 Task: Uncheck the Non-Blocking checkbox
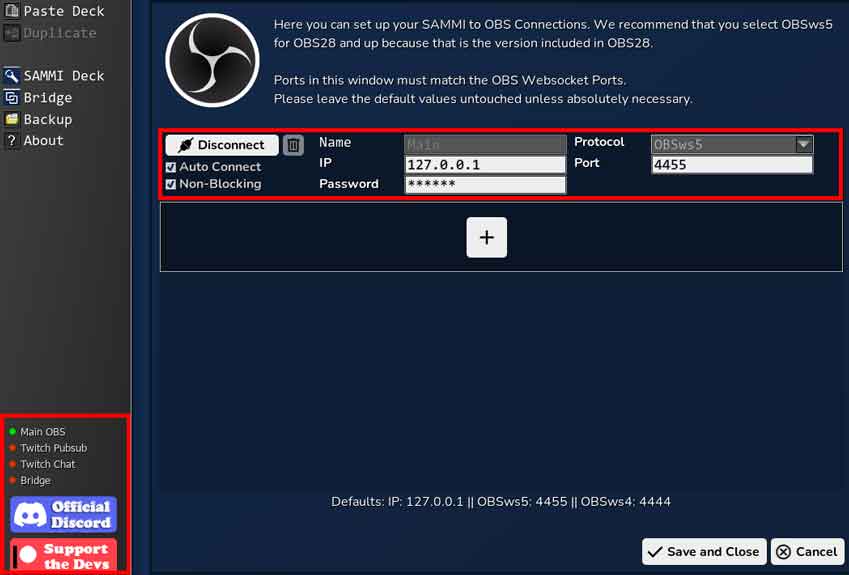171,184
